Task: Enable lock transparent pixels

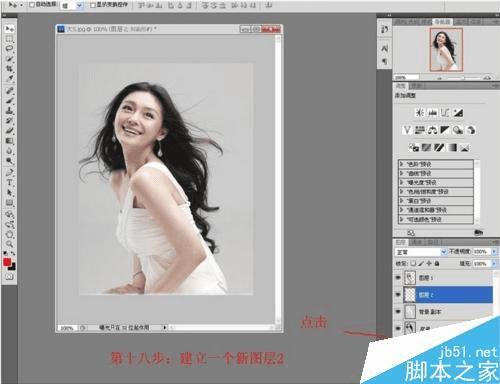Action: coord(413,264)
